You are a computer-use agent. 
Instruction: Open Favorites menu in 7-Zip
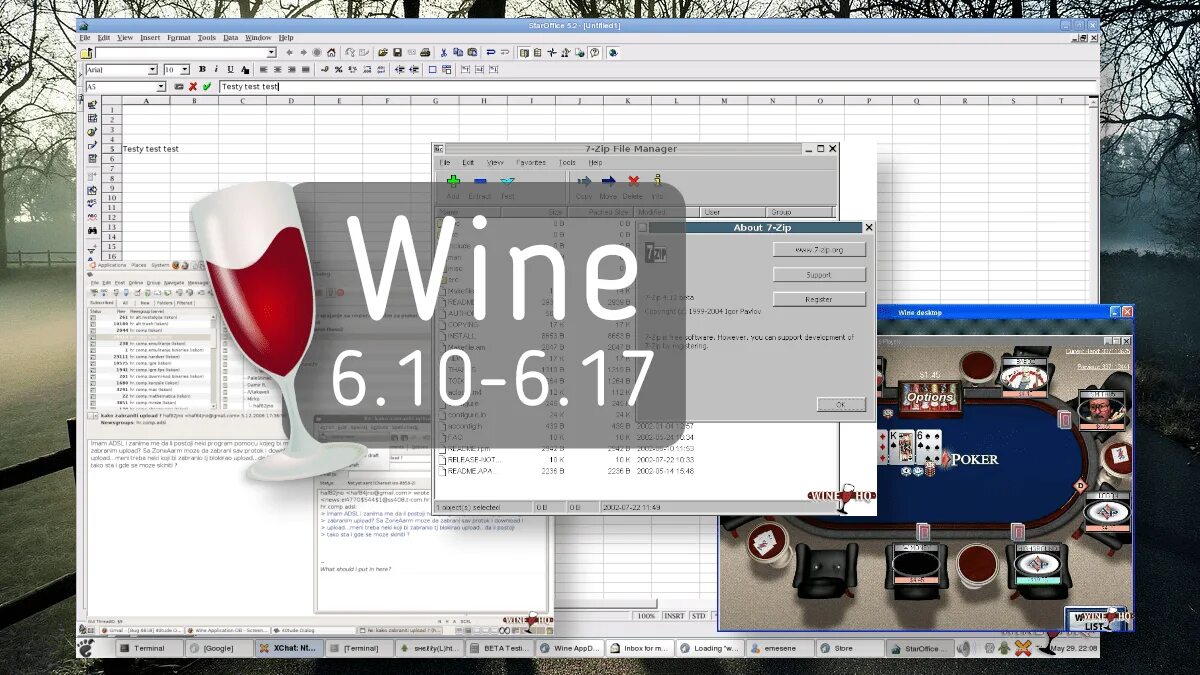click(x=531, y=162)
